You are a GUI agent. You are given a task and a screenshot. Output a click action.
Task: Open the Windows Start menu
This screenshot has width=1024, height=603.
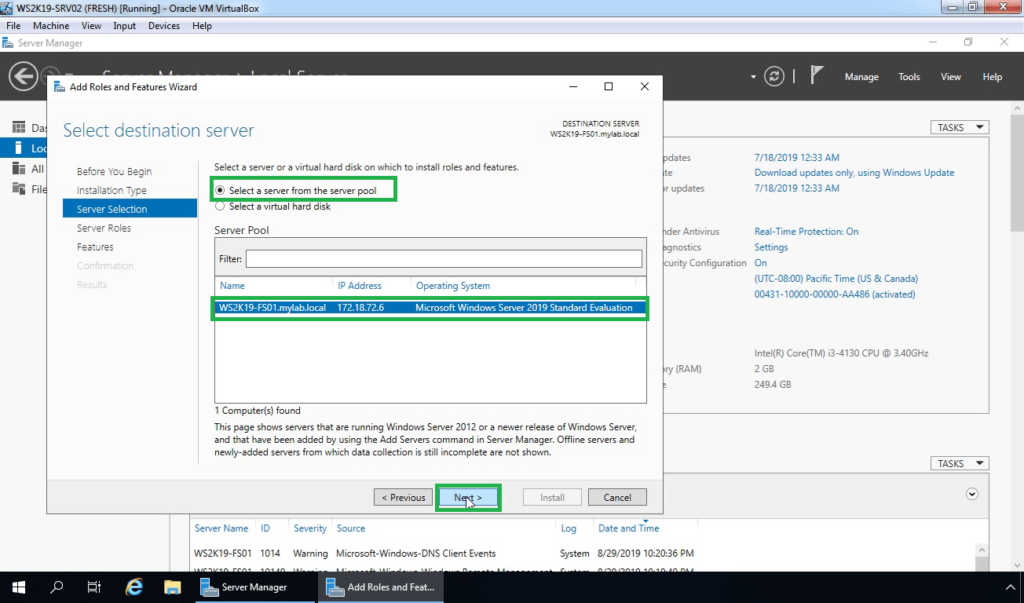[x=18, y=587]
